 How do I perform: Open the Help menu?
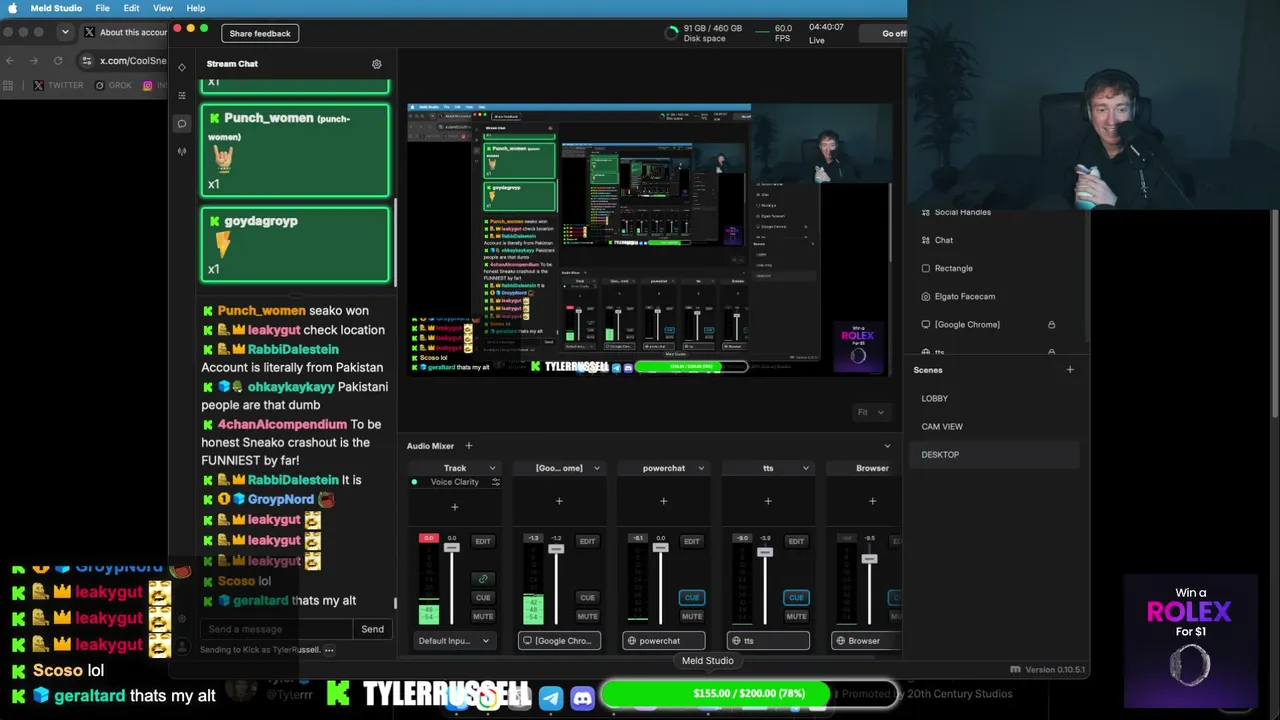196,8
